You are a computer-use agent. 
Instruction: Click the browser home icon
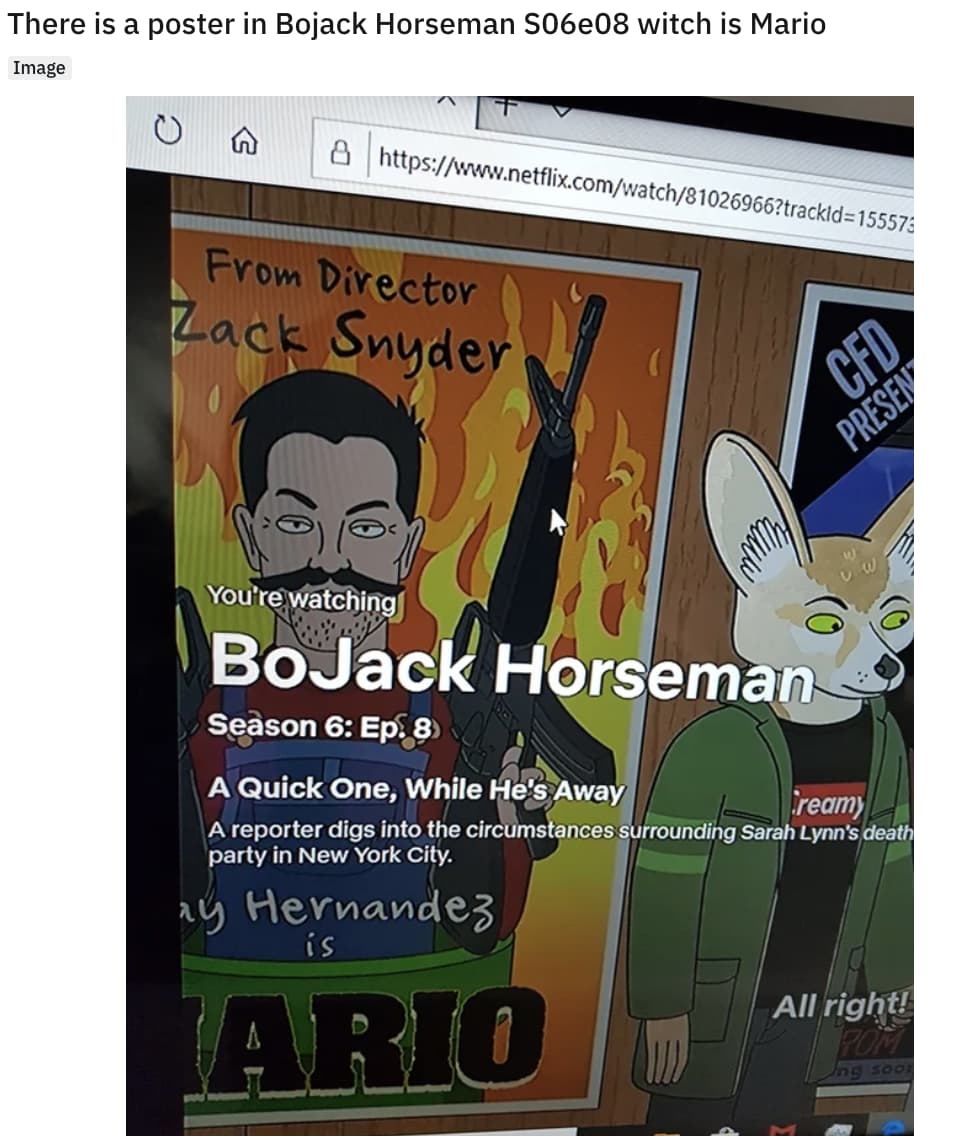point(242,144)
